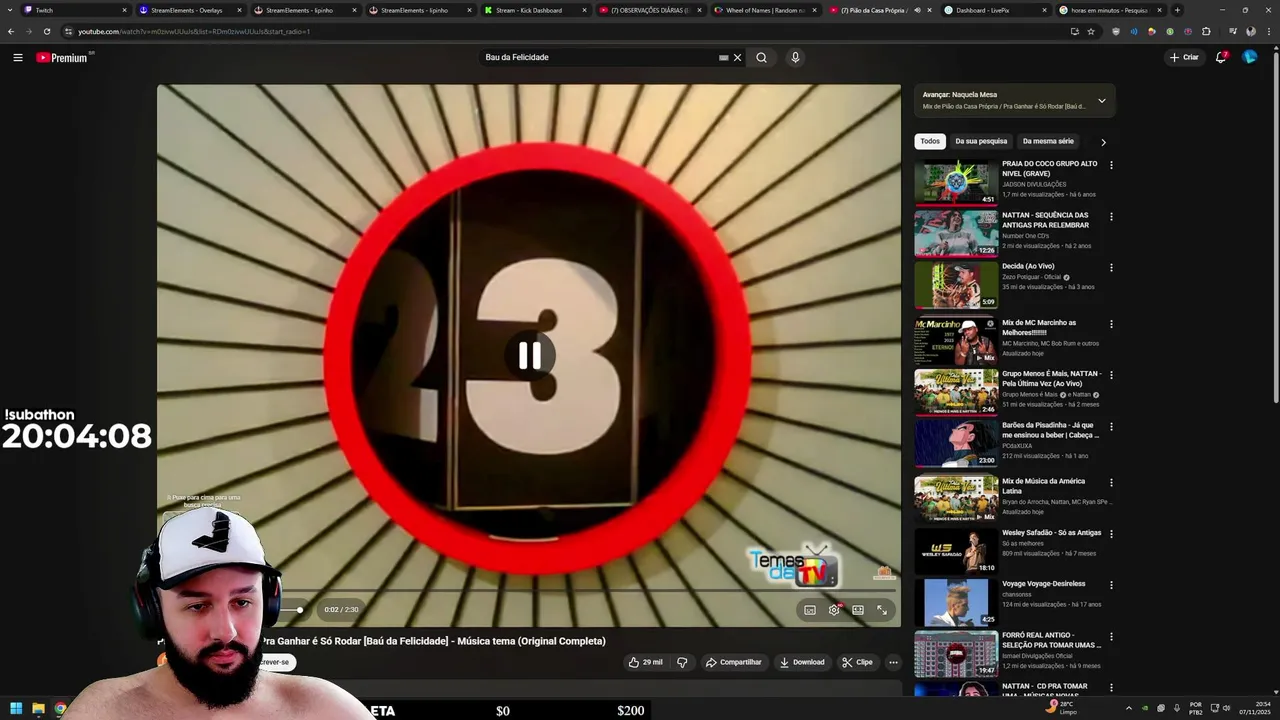This screenshot has width=1280, height=720.
Task: Like the video (29 mil)
Action: (x=645, y=662)
